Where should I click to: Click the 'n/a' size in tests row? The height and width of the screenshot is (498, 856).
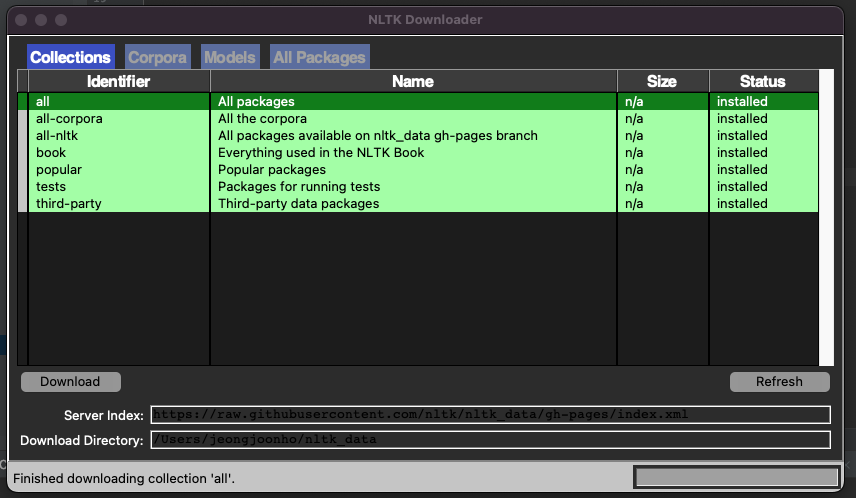click(634, 186)
